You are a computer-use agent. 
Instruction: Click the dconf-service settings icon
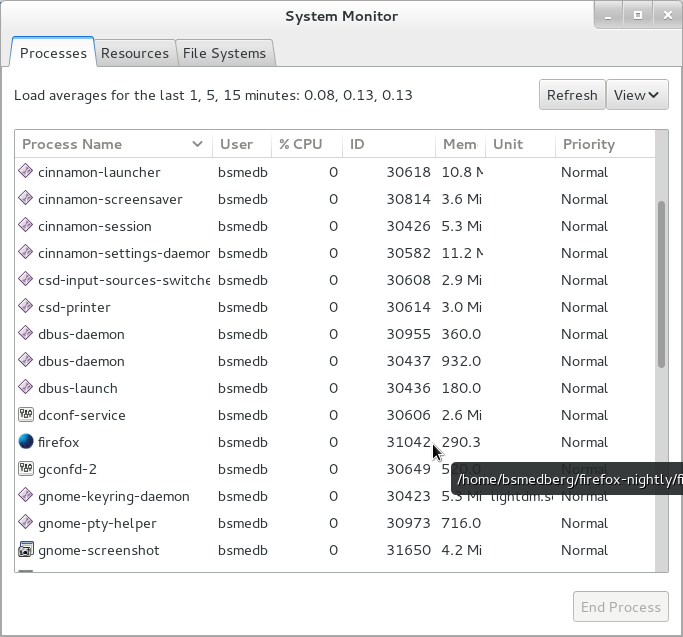(x=26, y=414)
